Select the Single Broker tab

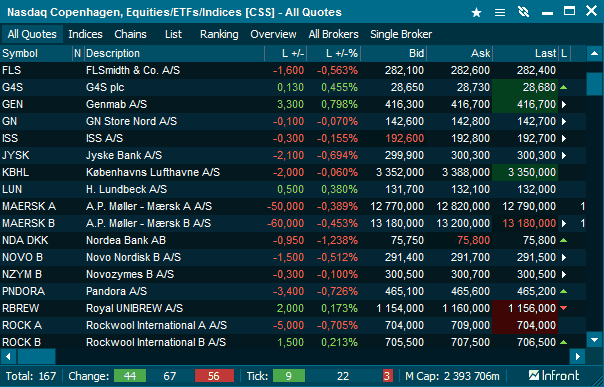(x=401, y=34)
